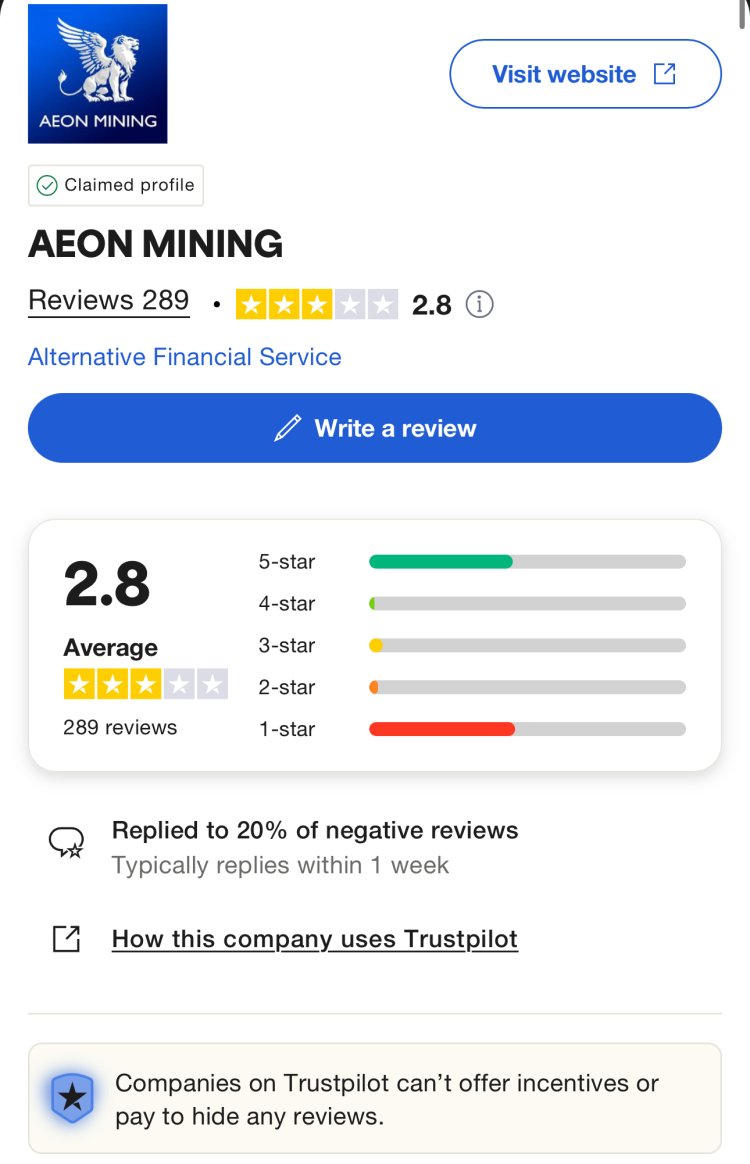Viewport: 750px width, 1164px height.
Task: Click the AEON MINING company logo
Action: point(97,73)
